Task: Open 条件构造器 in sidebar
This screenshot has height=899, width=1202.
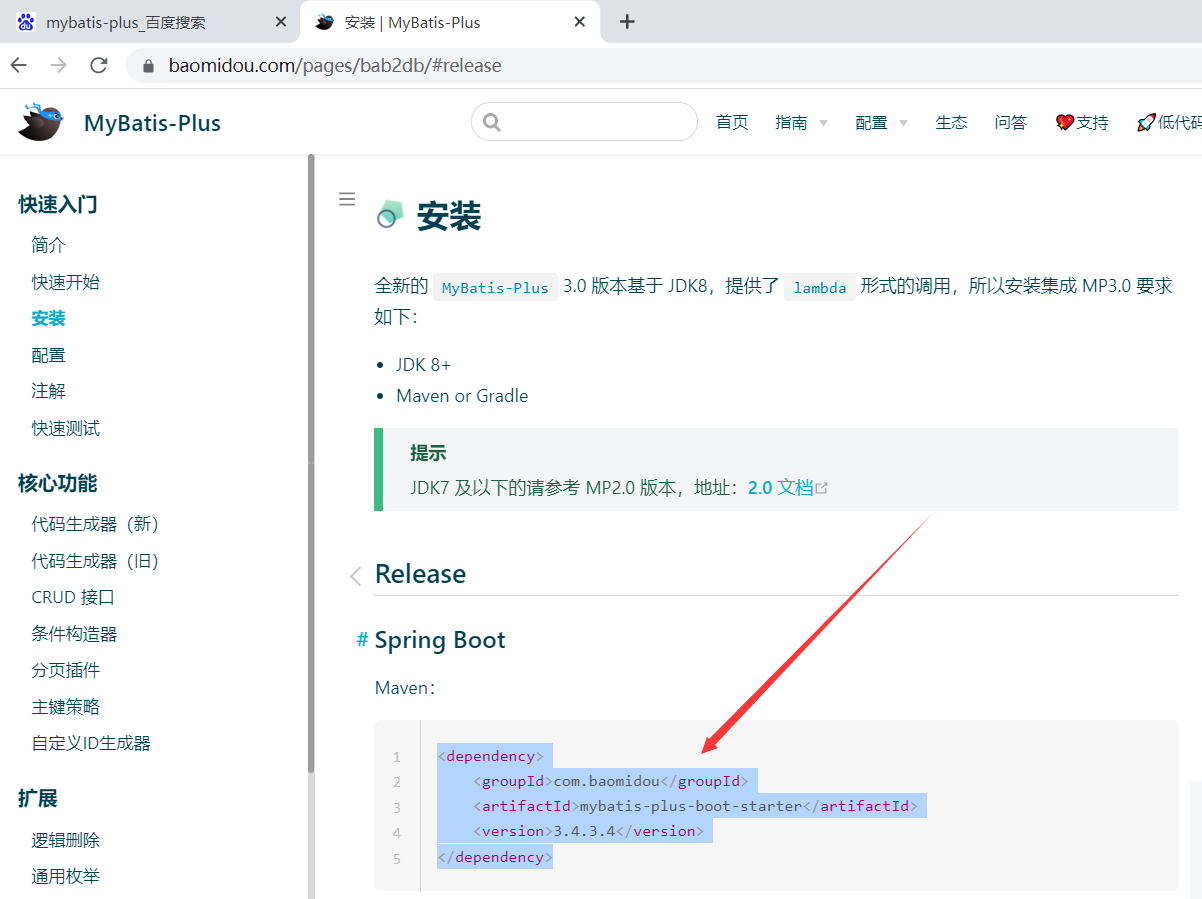Action: pos(74,634)
